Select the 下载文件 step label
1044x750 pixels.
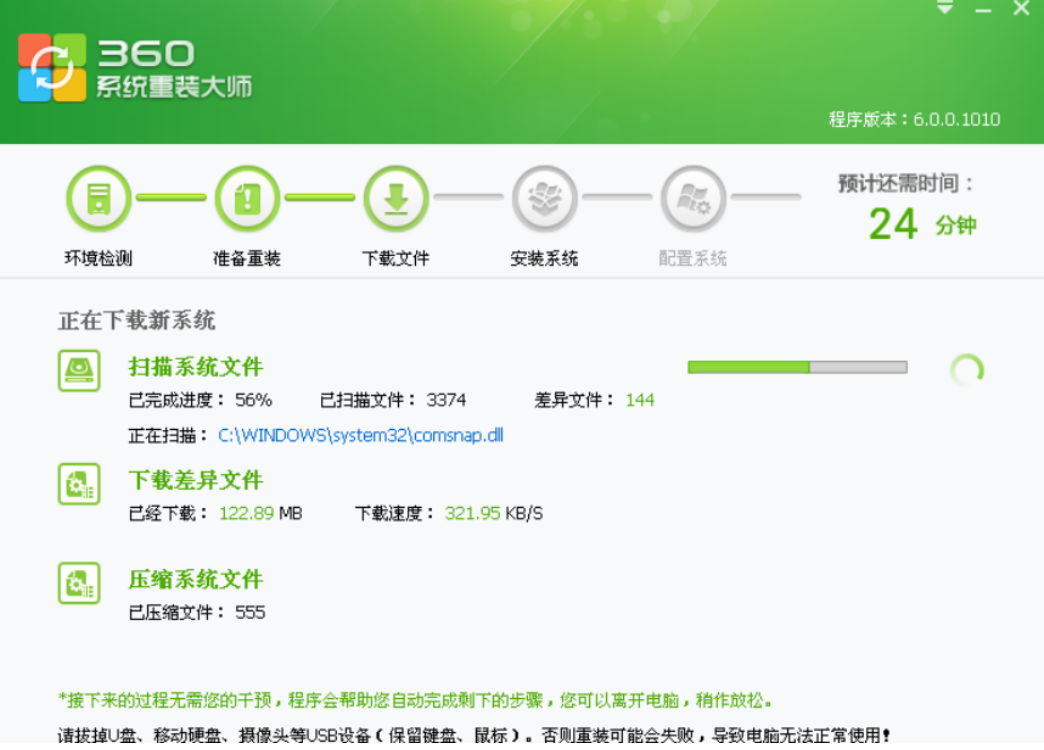(396, 259)
